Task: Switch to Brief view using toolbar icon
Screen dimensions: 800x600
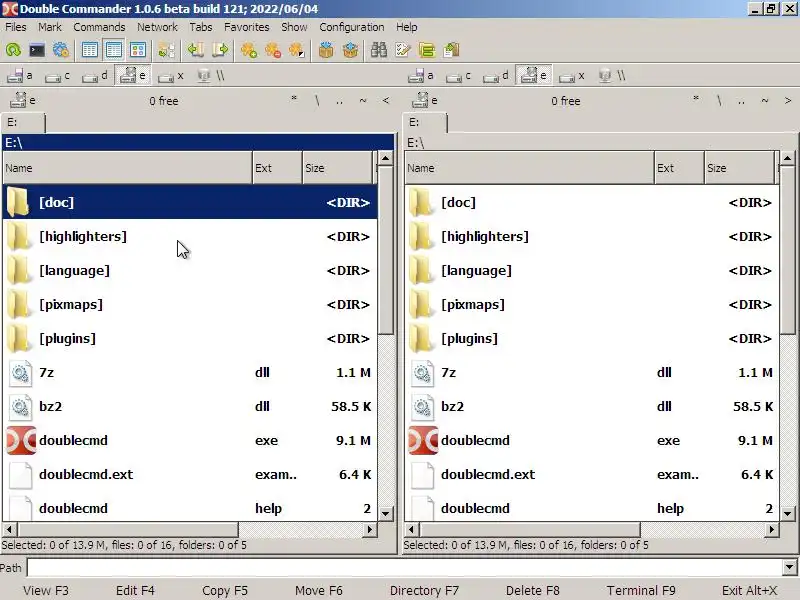Action: coord(89,50)
